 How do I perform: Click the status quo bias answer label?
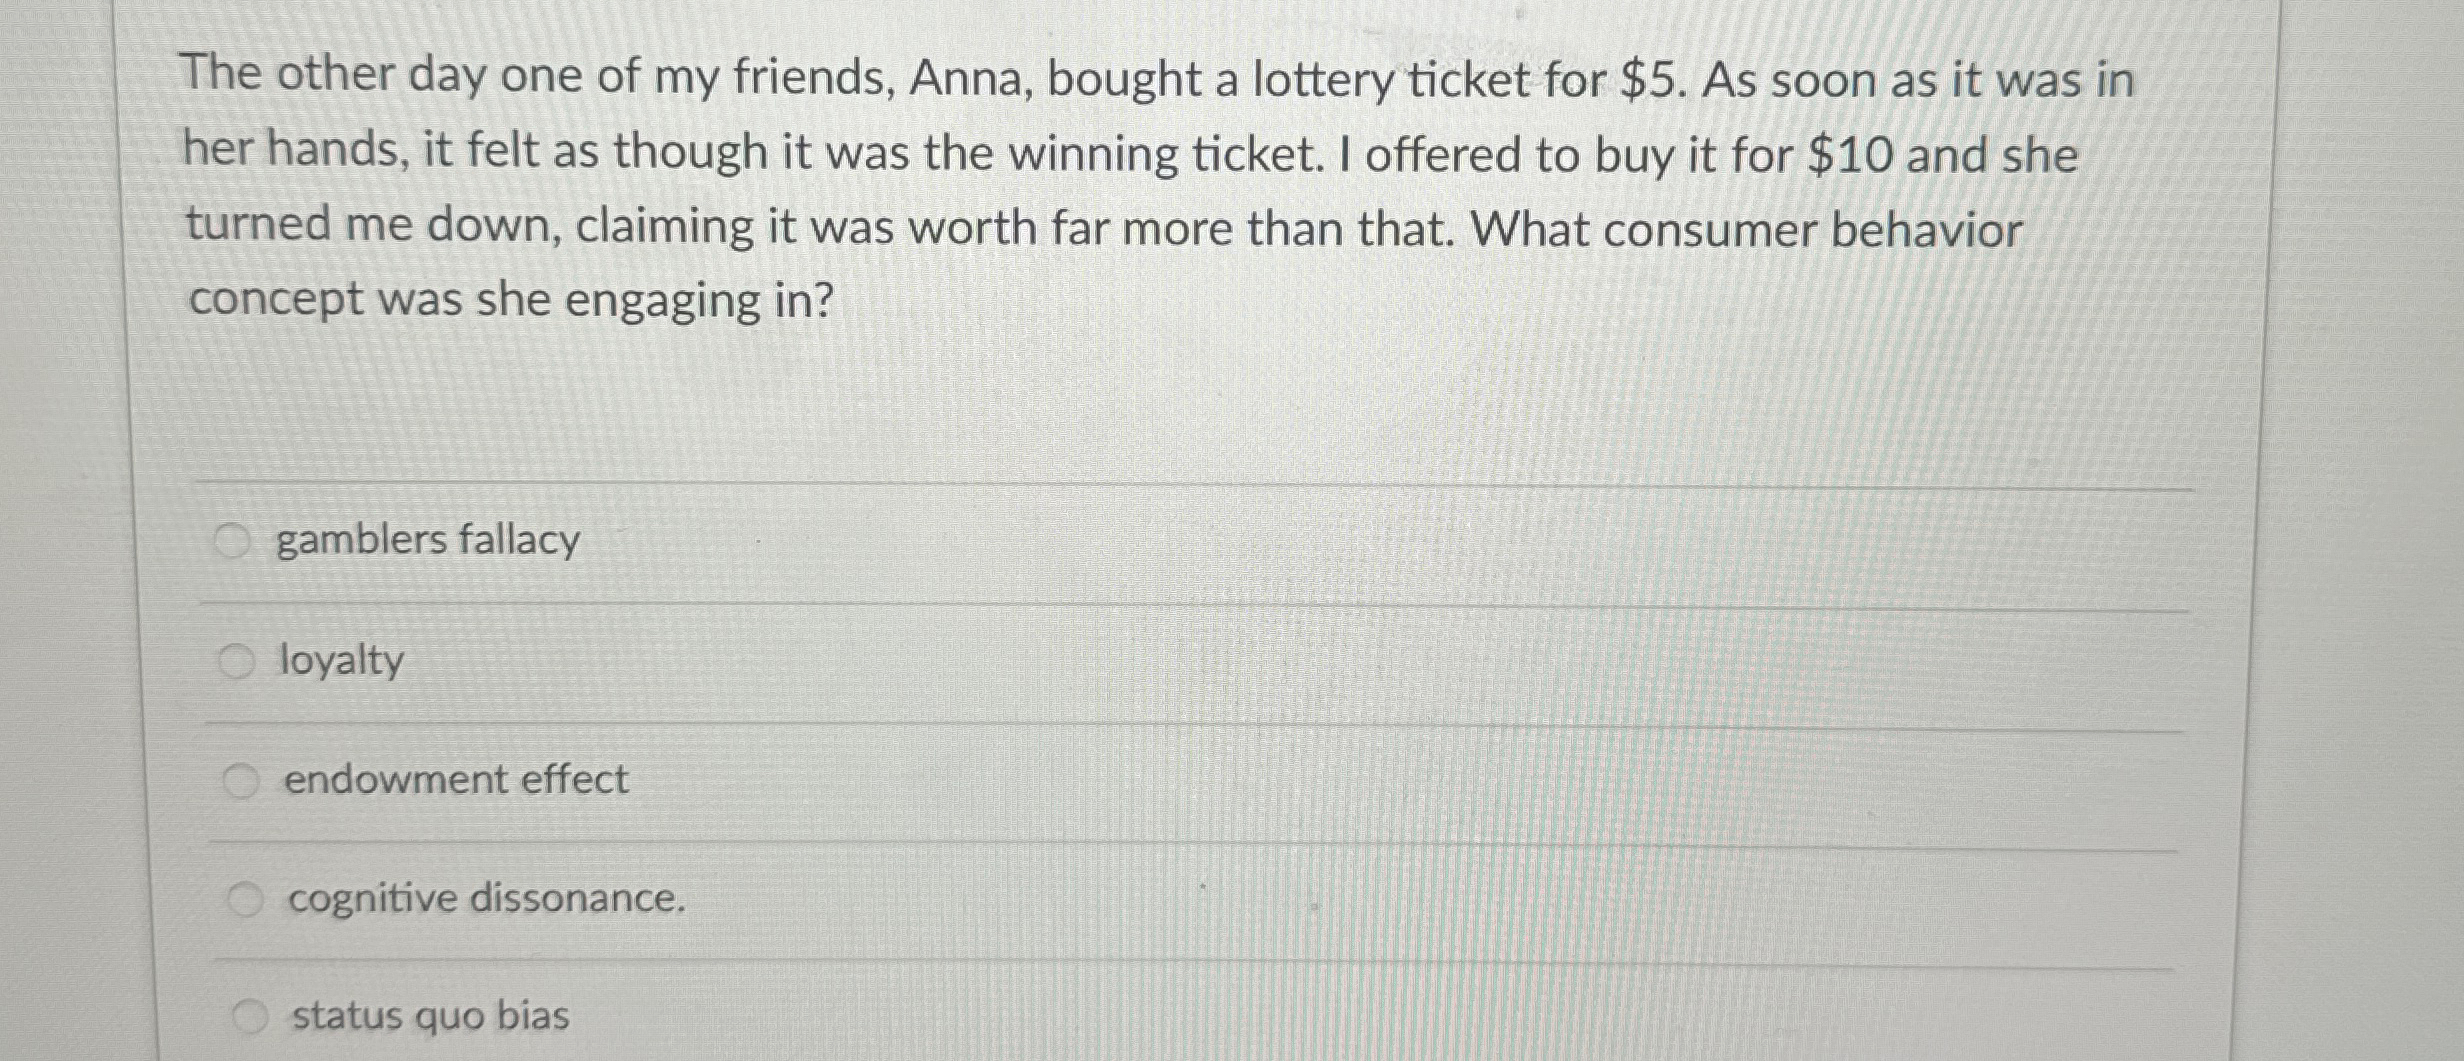click(429, 1016)
